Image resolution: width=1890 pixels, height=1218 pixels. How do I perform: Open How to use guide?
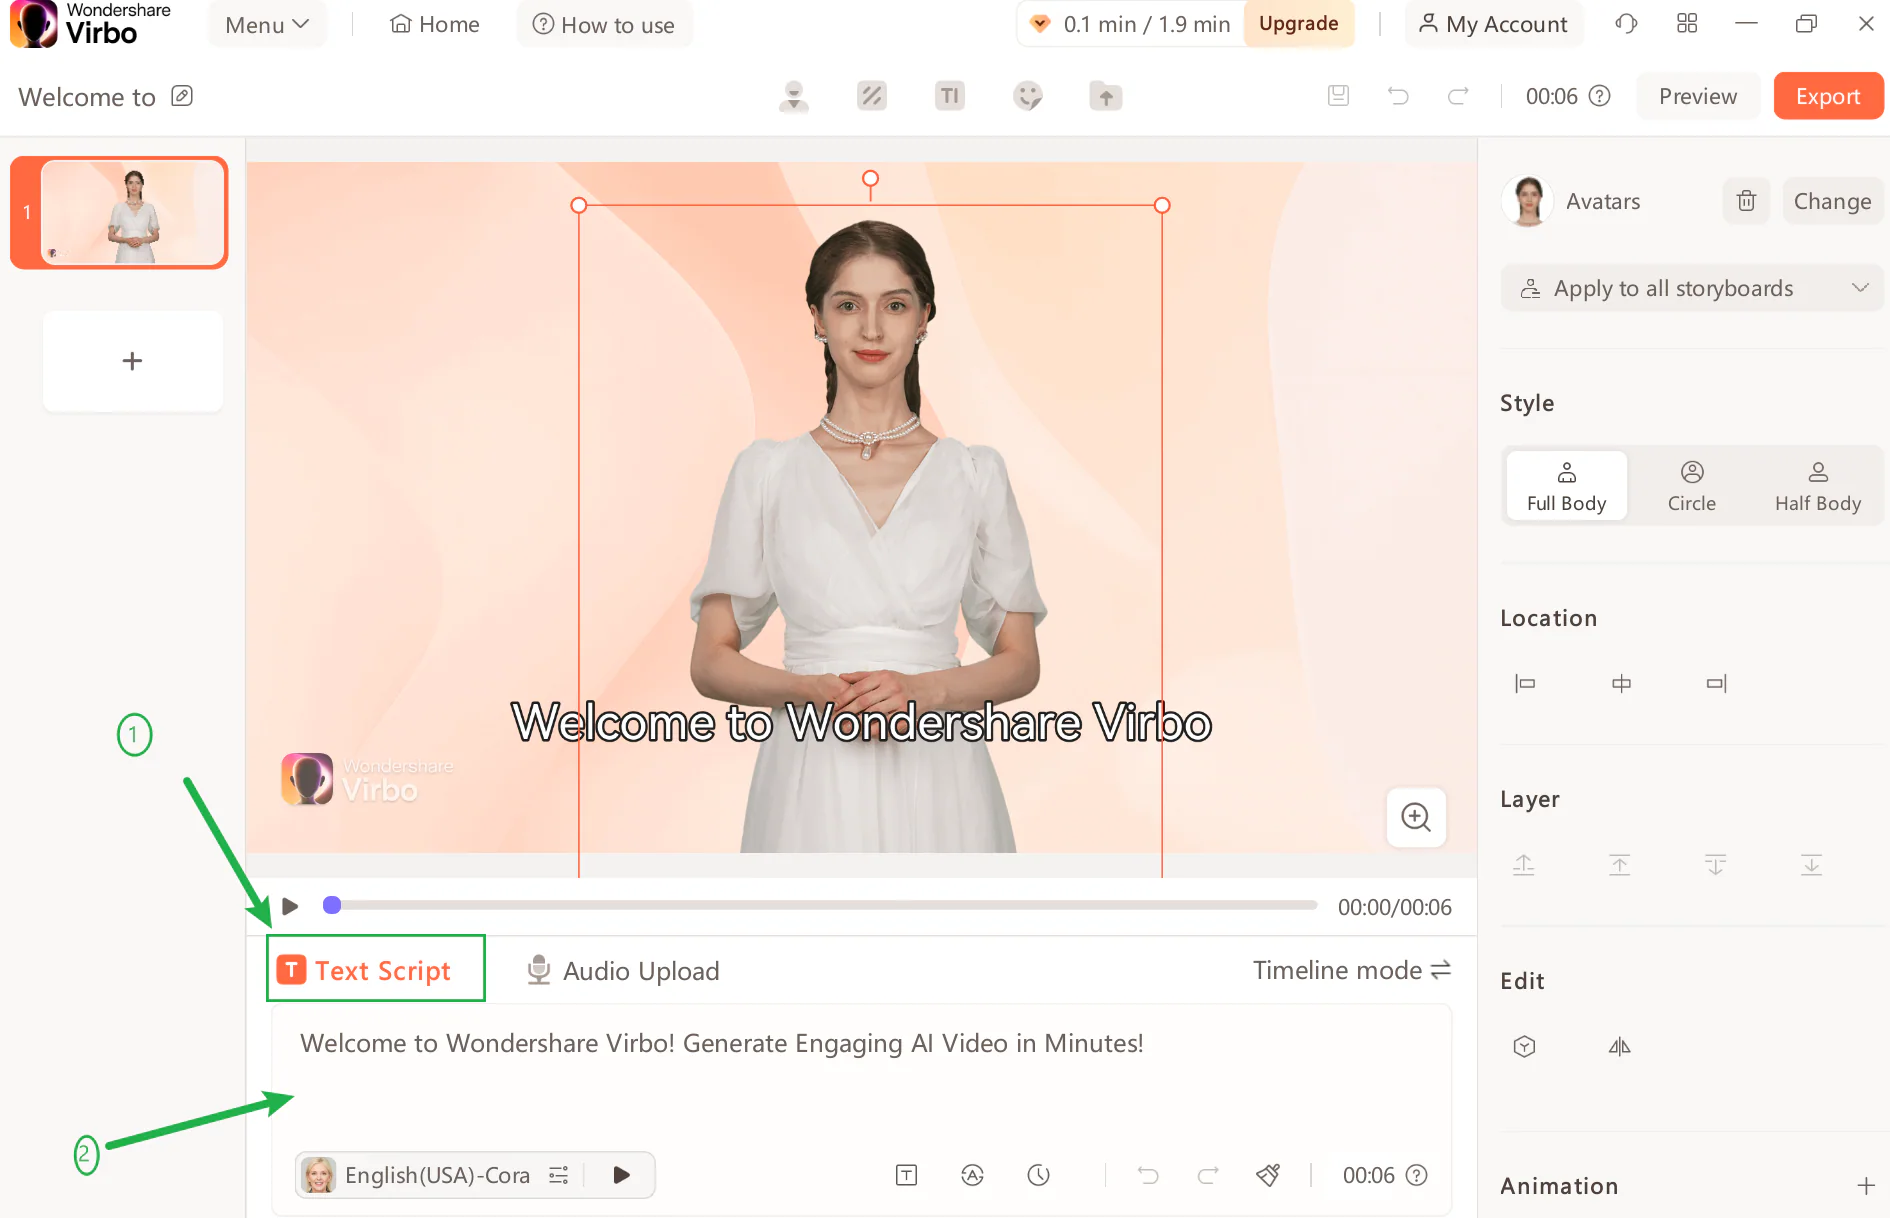point(603,25)
